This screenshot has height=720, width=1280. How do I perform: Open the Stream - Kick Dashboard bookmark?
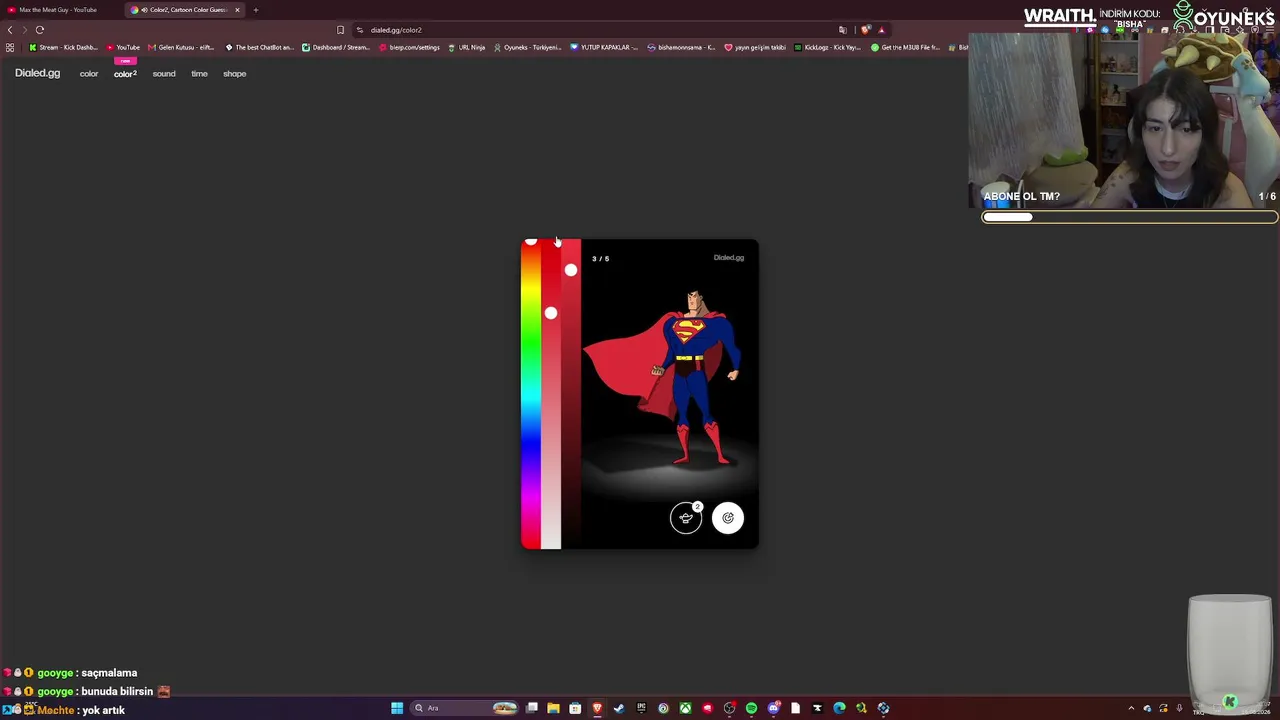coord(64,47)
